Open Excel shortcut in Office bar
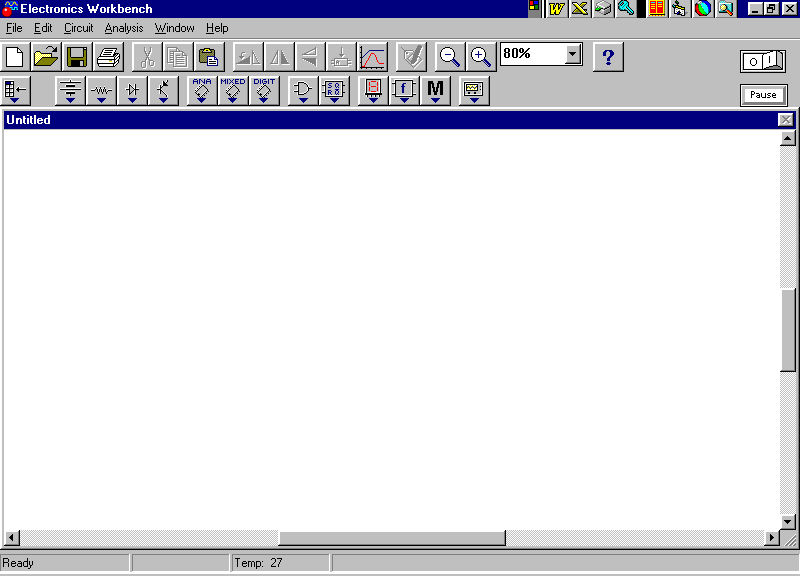The image size is (800, 576). click(x=580, y=9)
